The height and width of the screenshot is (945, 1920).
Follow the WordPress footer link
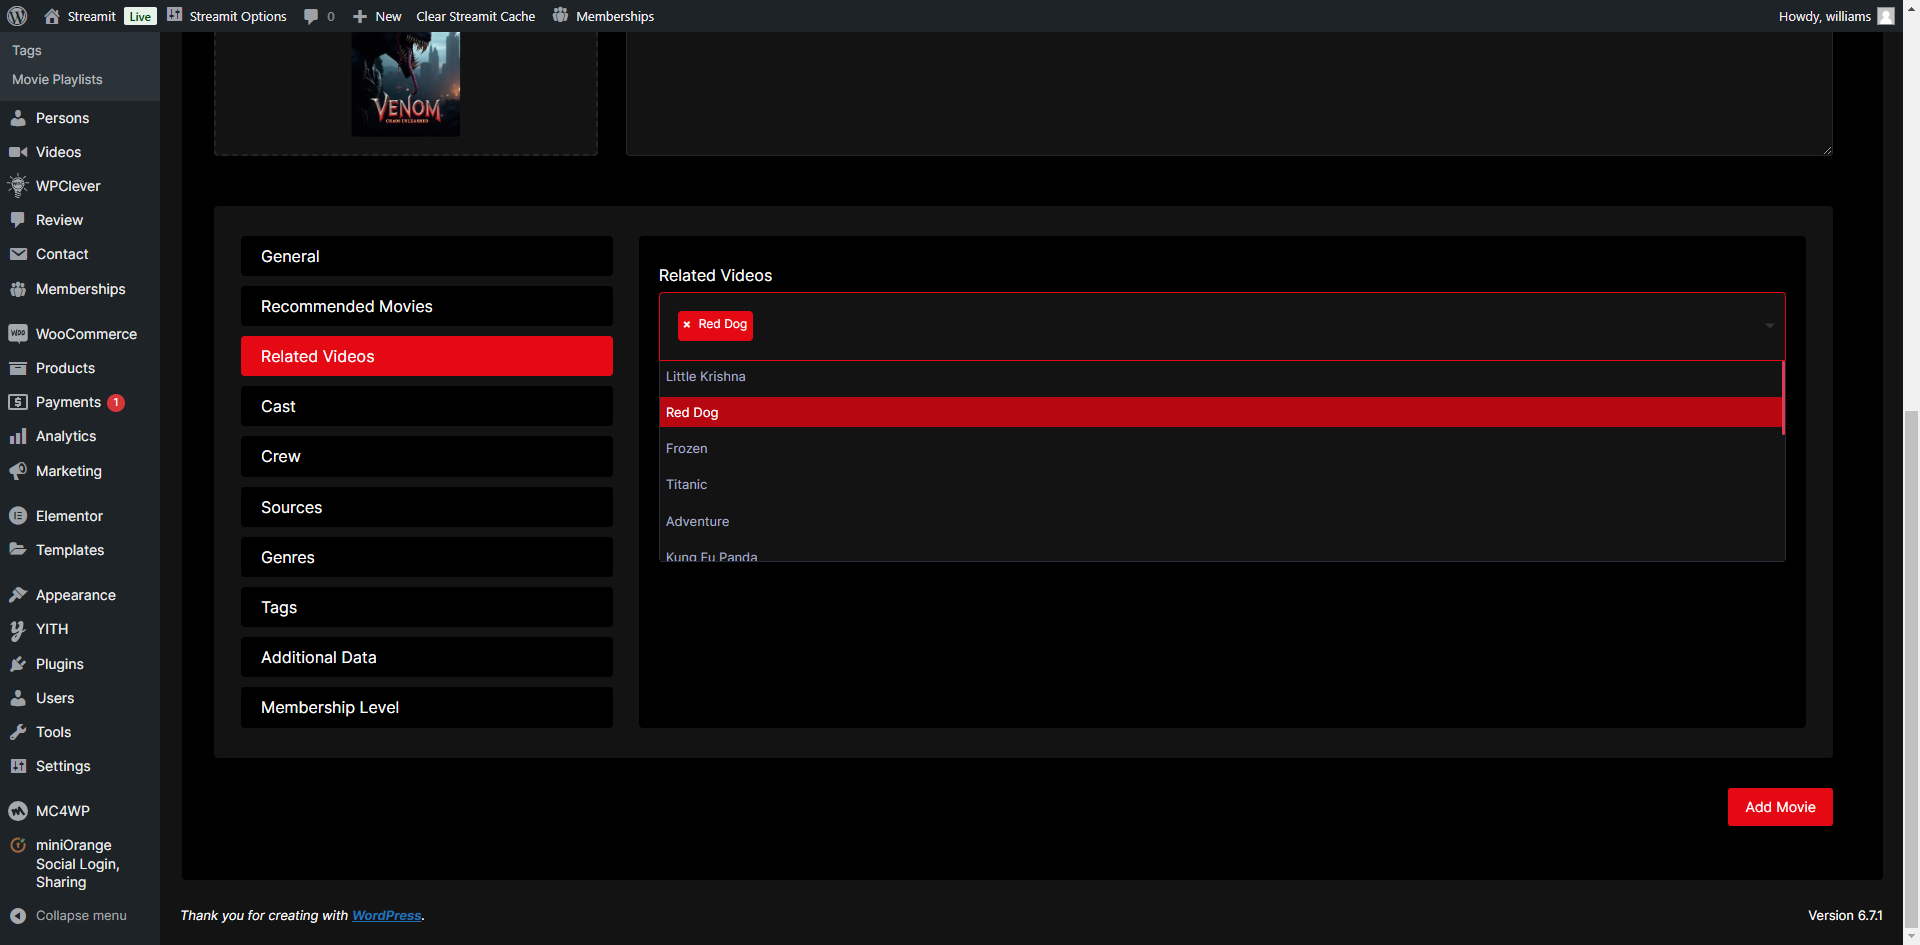point(386,916)
